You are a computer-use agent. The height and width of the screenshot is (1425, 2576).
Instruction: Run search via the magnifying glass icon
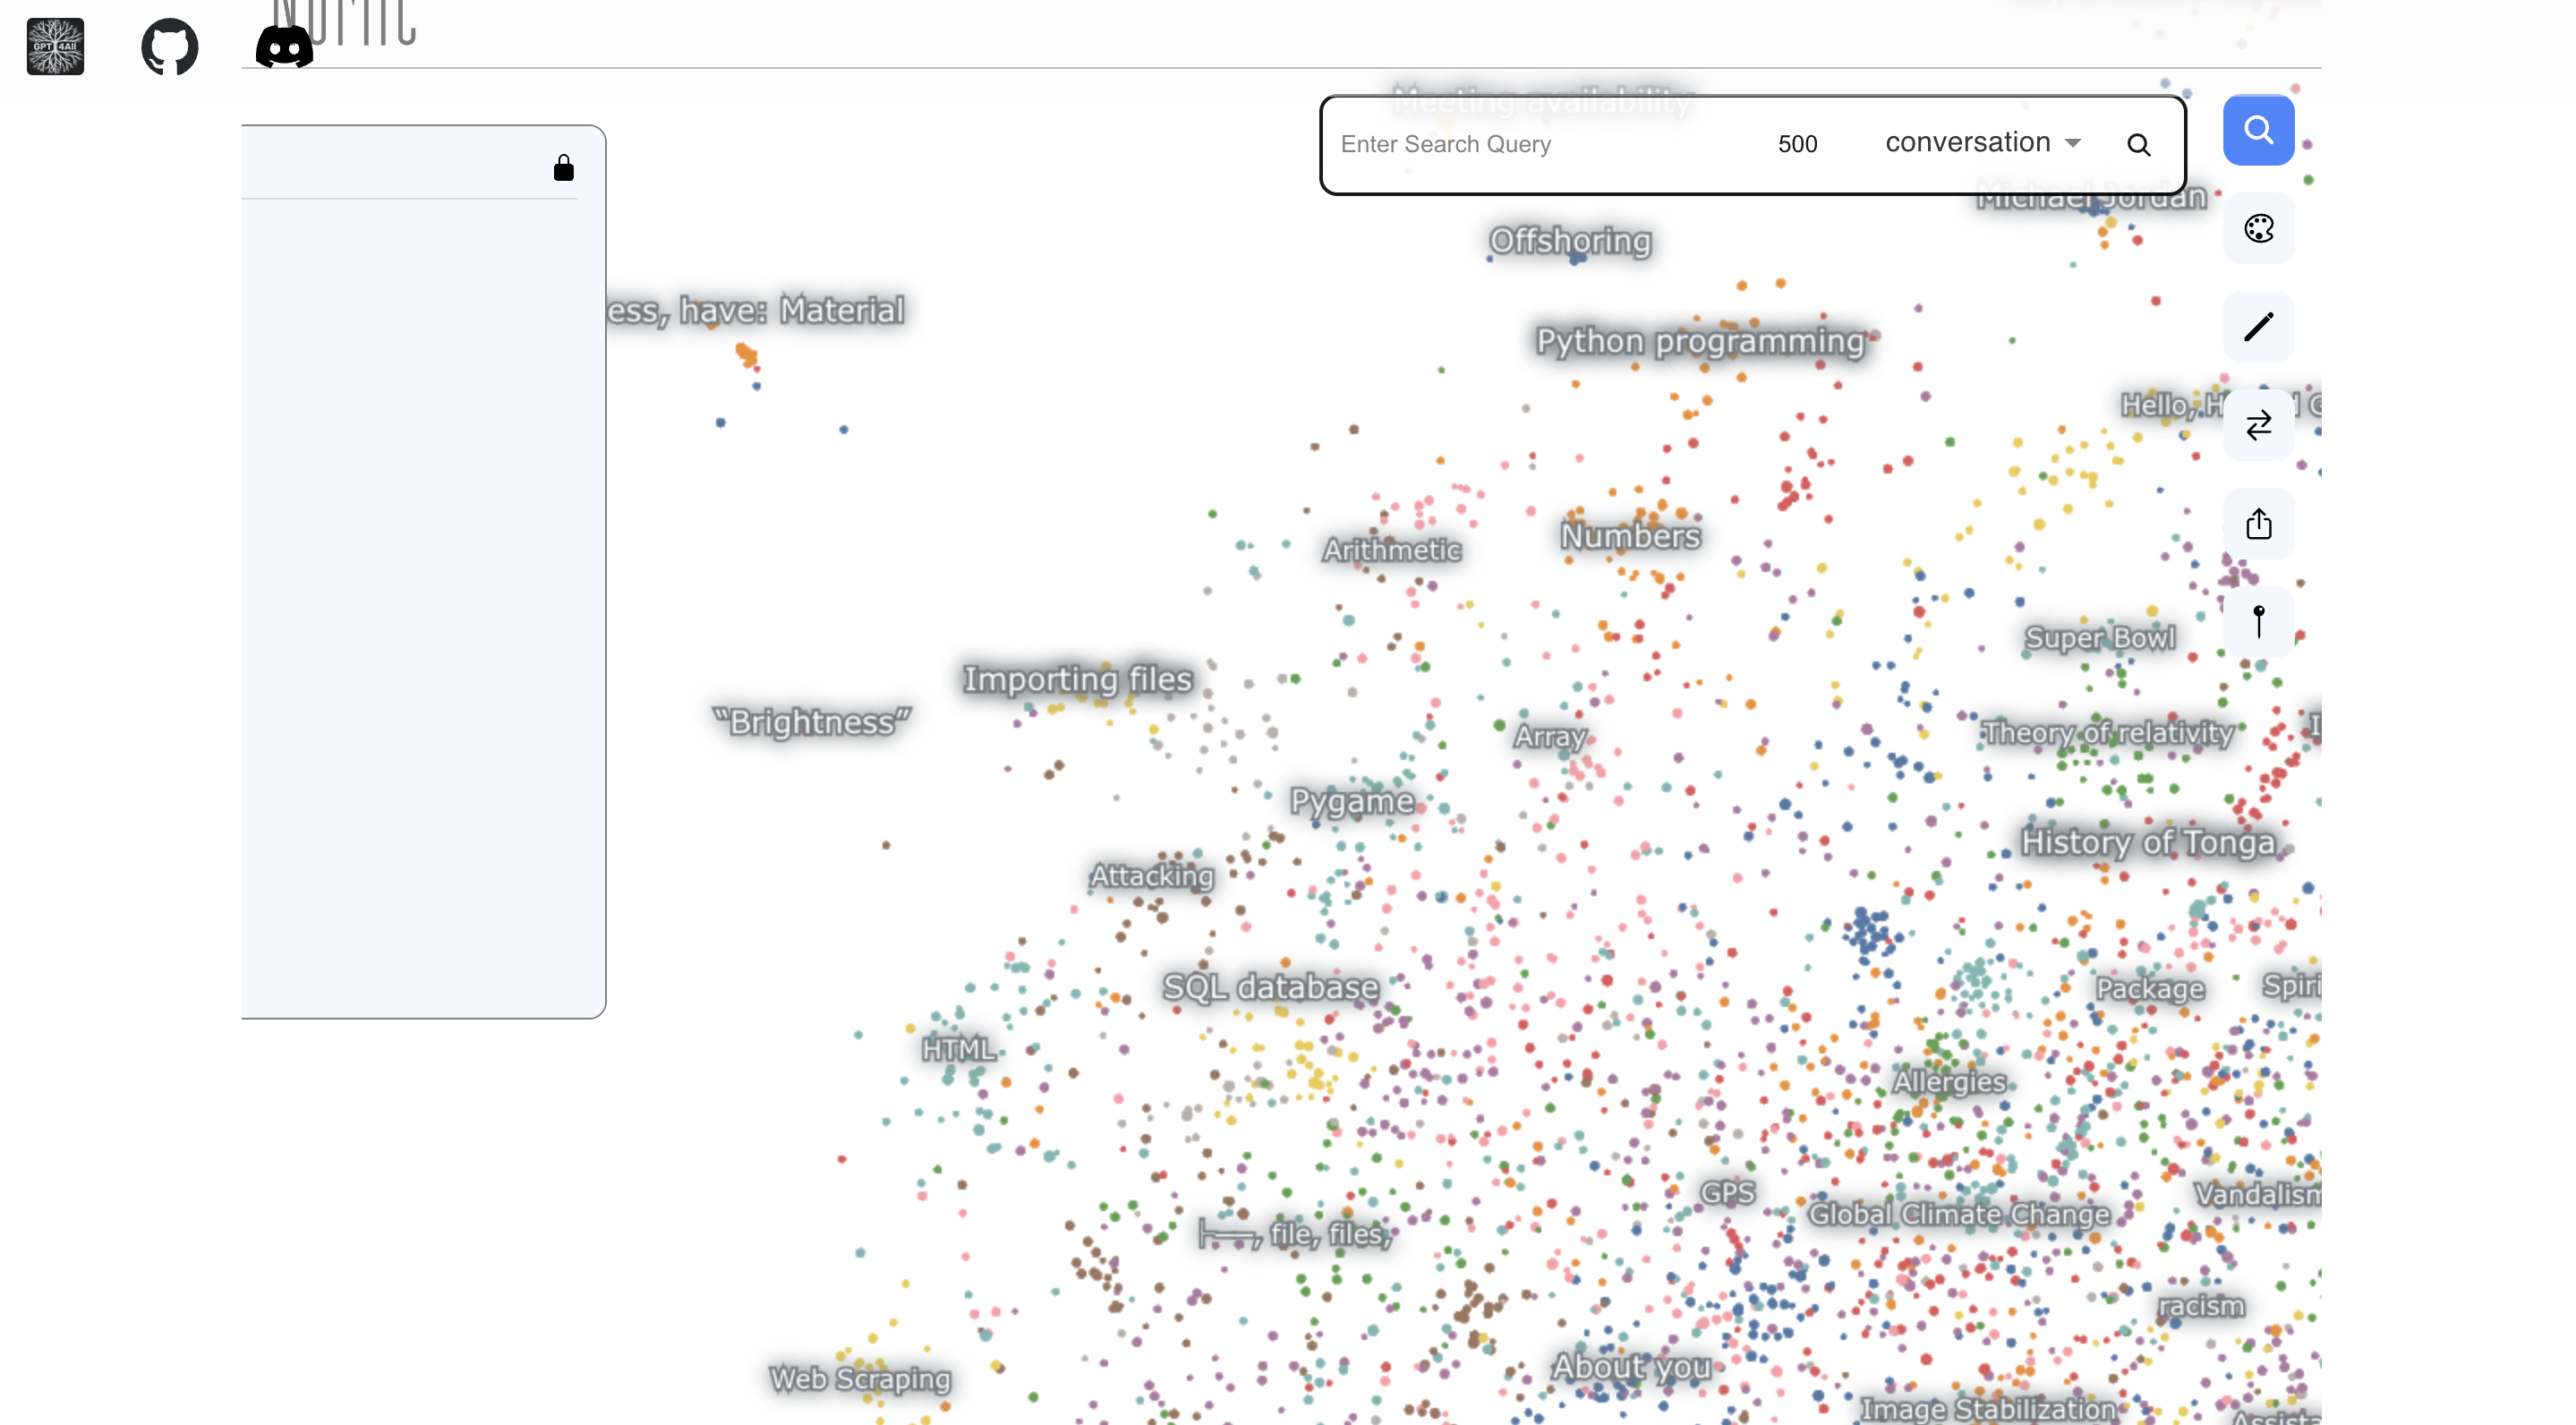pos(2139,145)
